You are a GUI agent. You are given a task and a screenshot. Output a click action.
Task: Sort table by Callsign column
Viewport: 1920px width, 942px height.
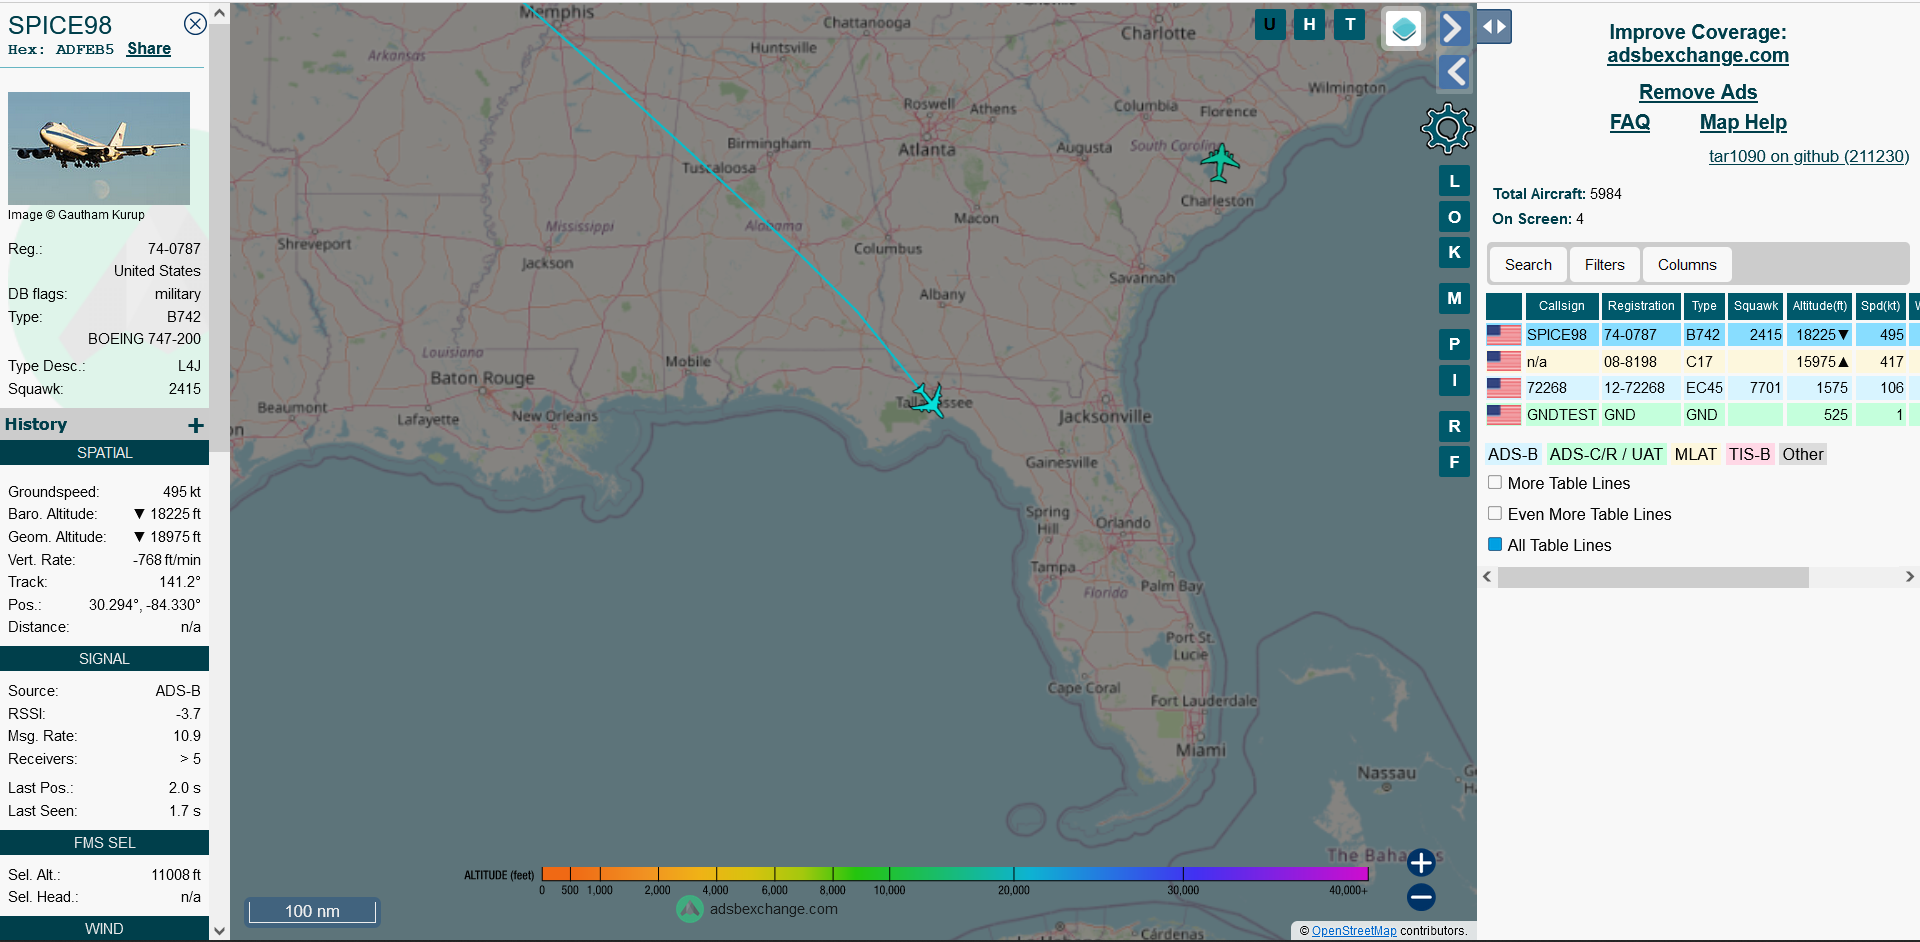point(1562,306)
